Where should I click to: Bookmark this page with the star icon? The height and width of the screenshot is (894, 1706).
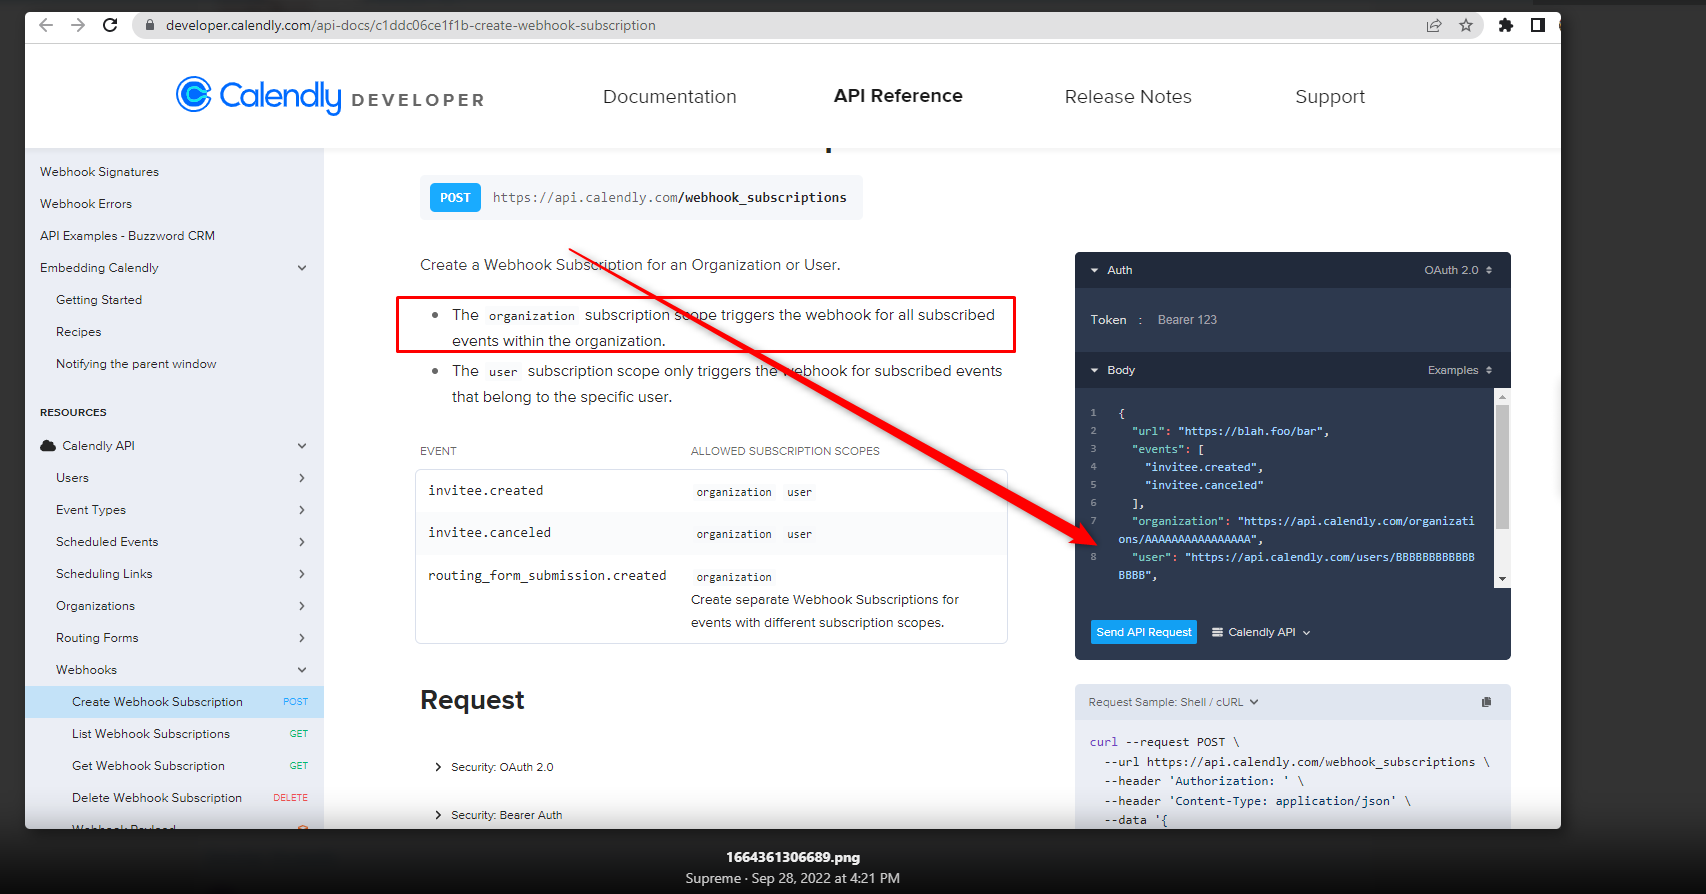click(1466, 25)
